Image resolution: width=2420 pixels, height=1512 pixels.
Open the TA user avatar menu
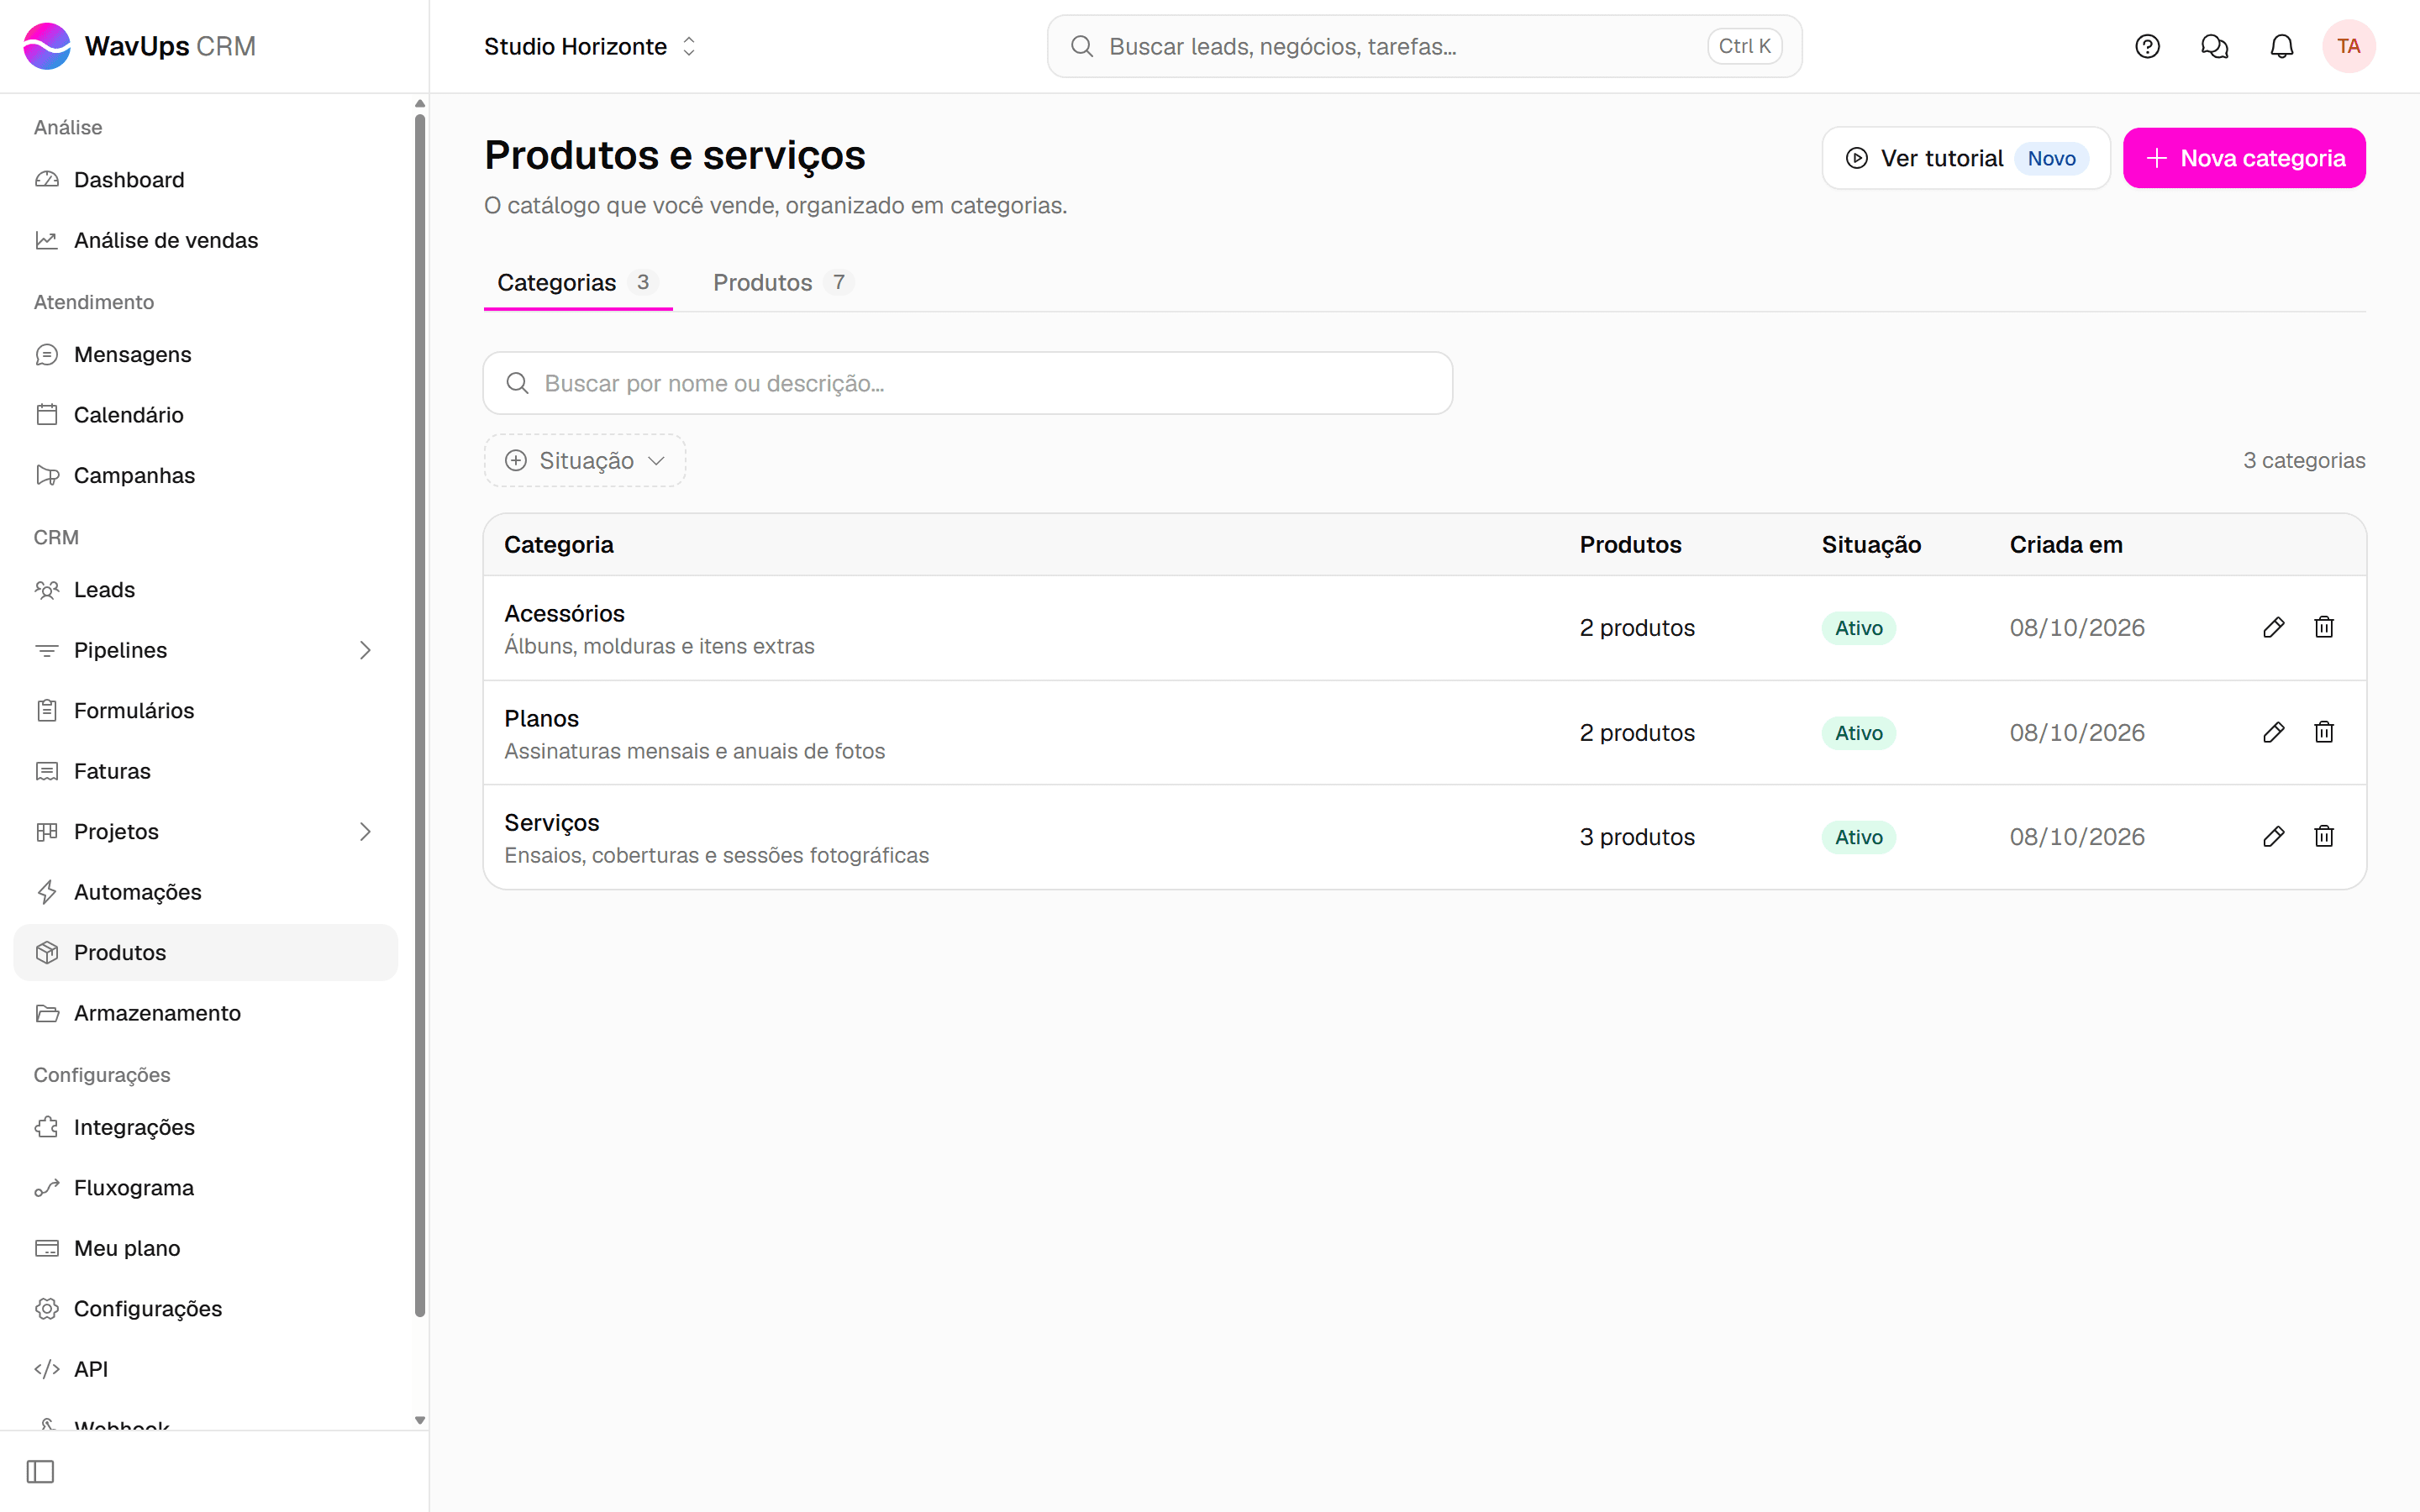coord(2348,46)
